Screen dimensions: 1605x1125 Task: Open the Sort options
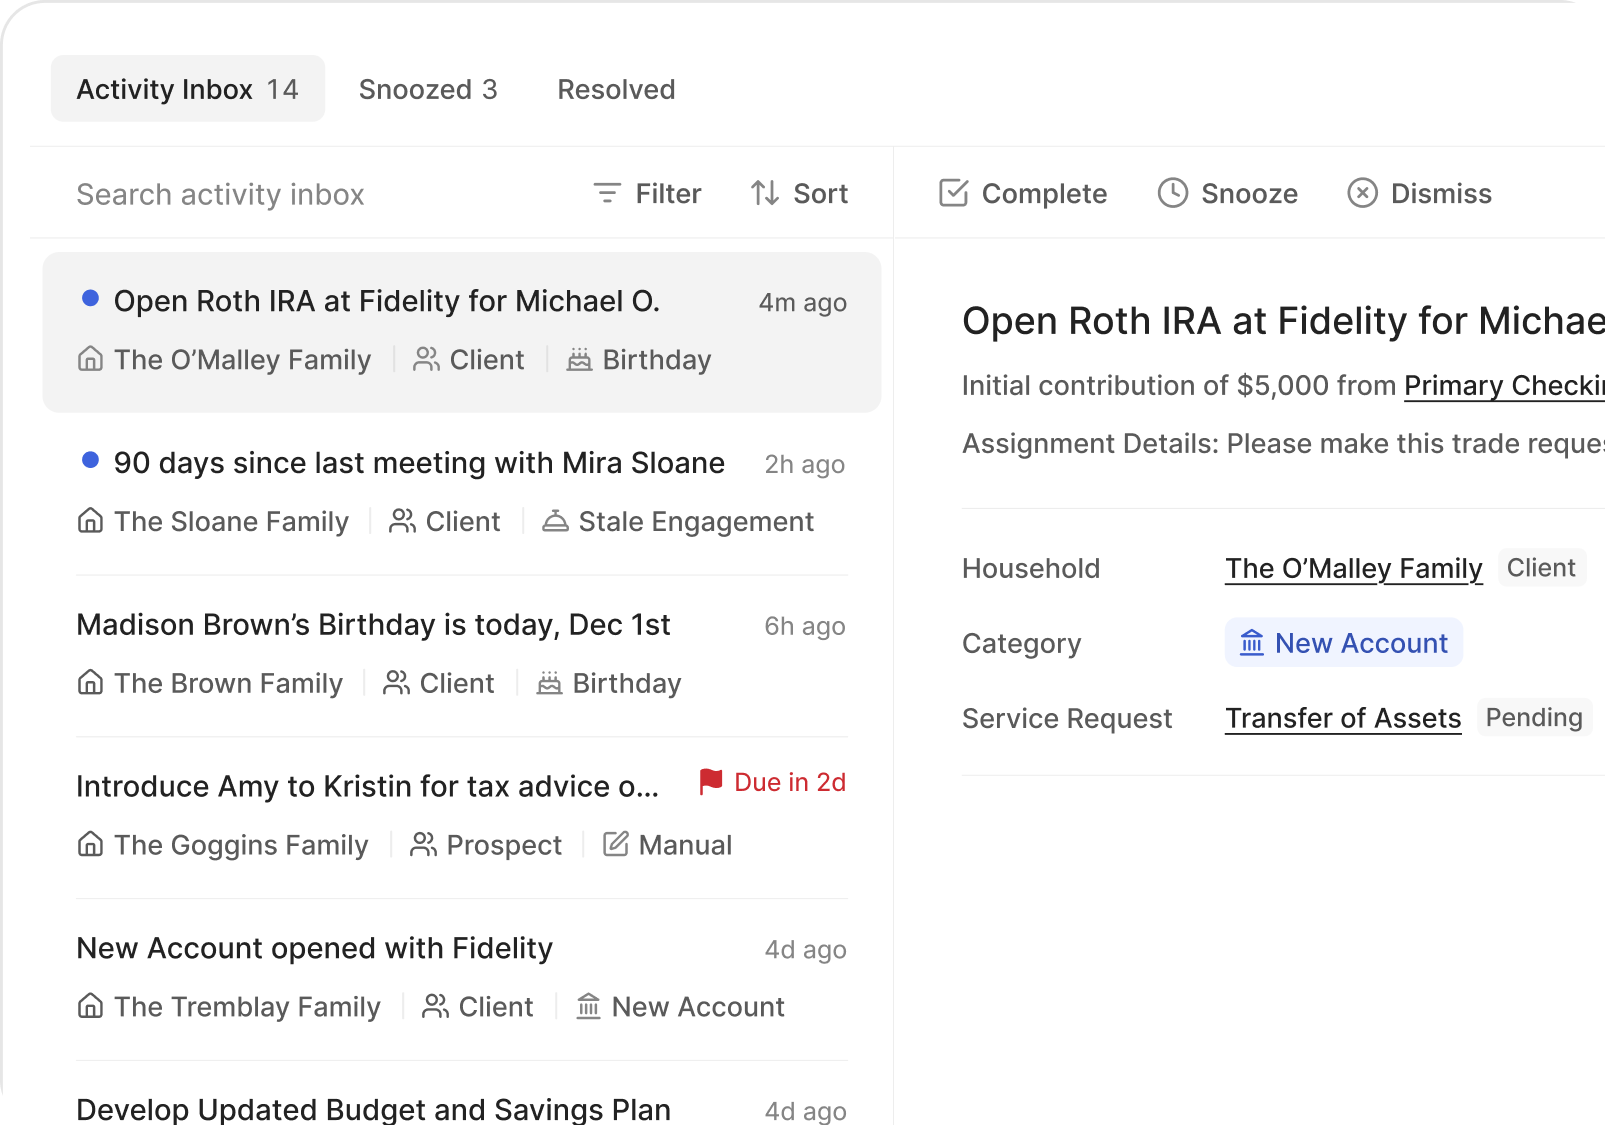[x=799, y=193]
